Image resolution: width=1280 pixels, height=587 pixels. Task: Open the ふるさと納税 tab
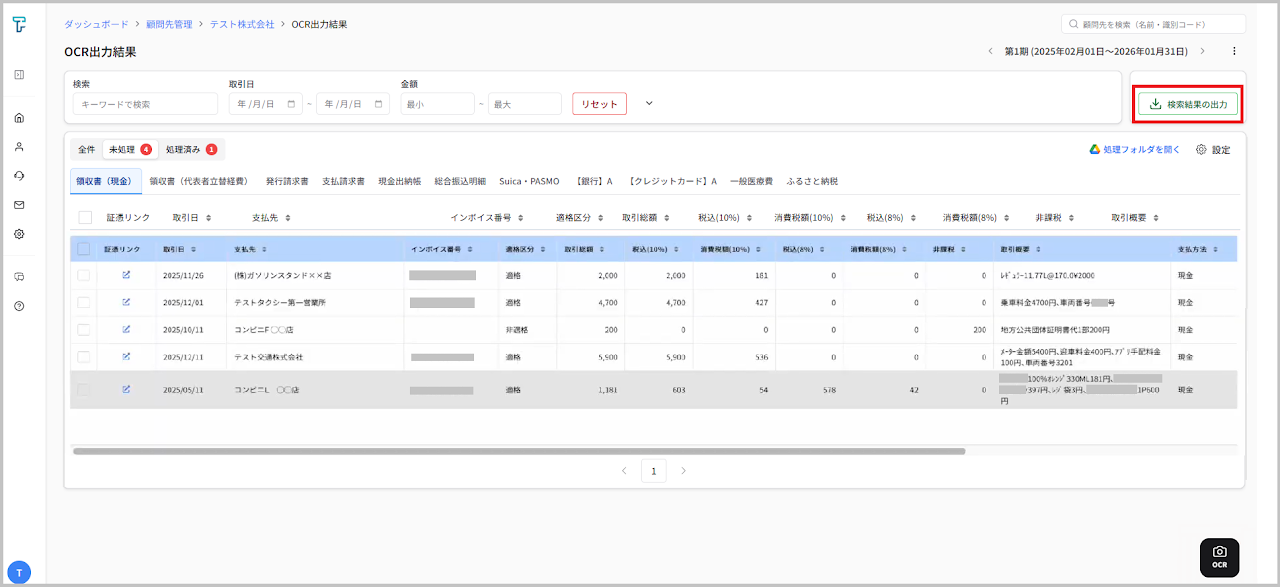click(x=812, y=181)
